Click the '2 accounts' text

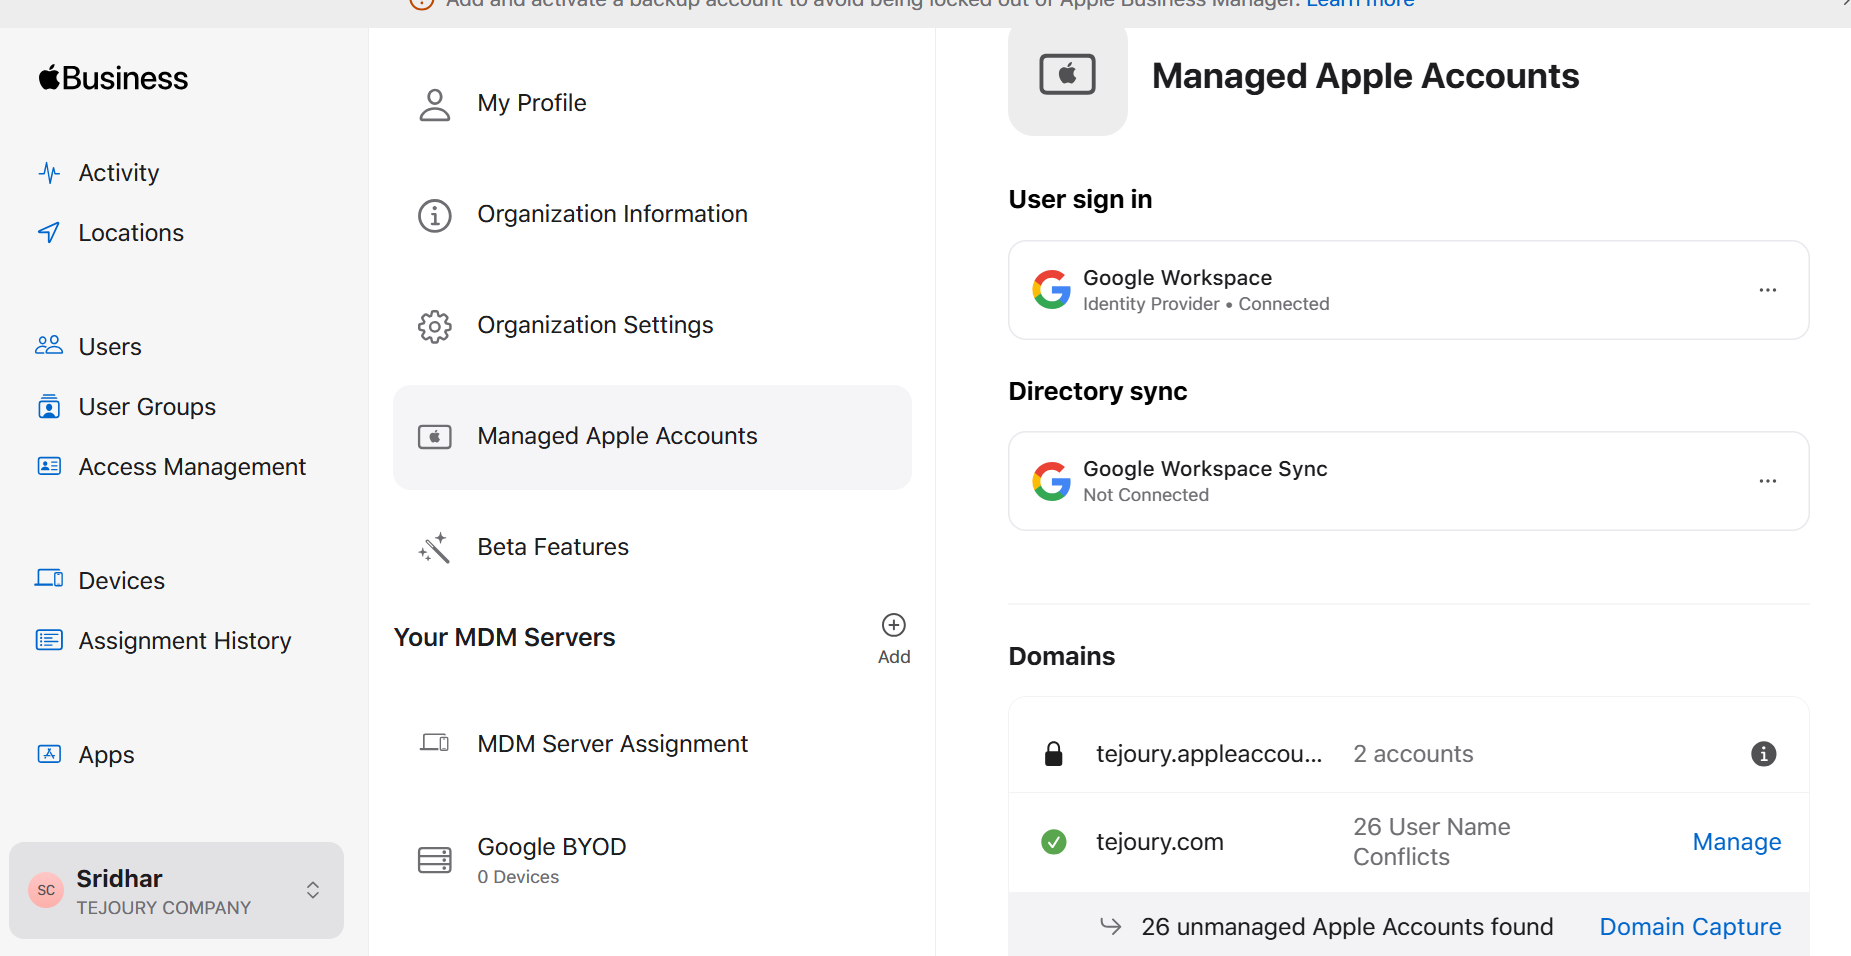click(x=1413, y=754)
